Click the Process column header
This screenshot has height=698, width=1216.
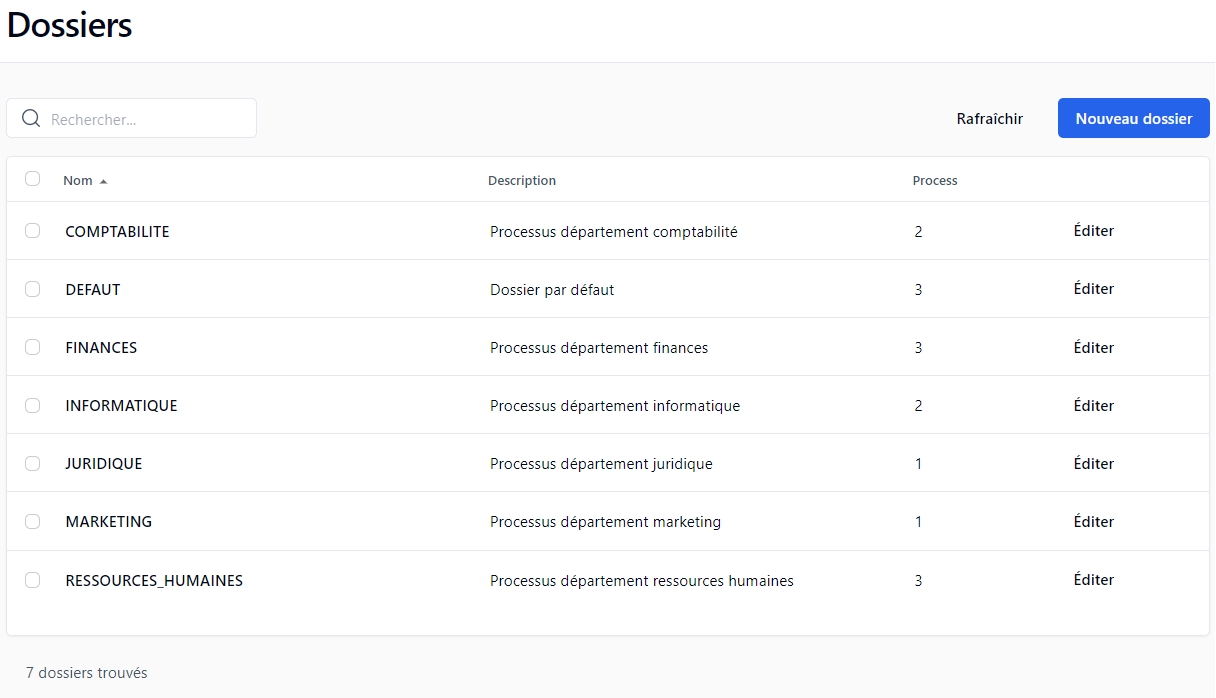coord(934,181)
